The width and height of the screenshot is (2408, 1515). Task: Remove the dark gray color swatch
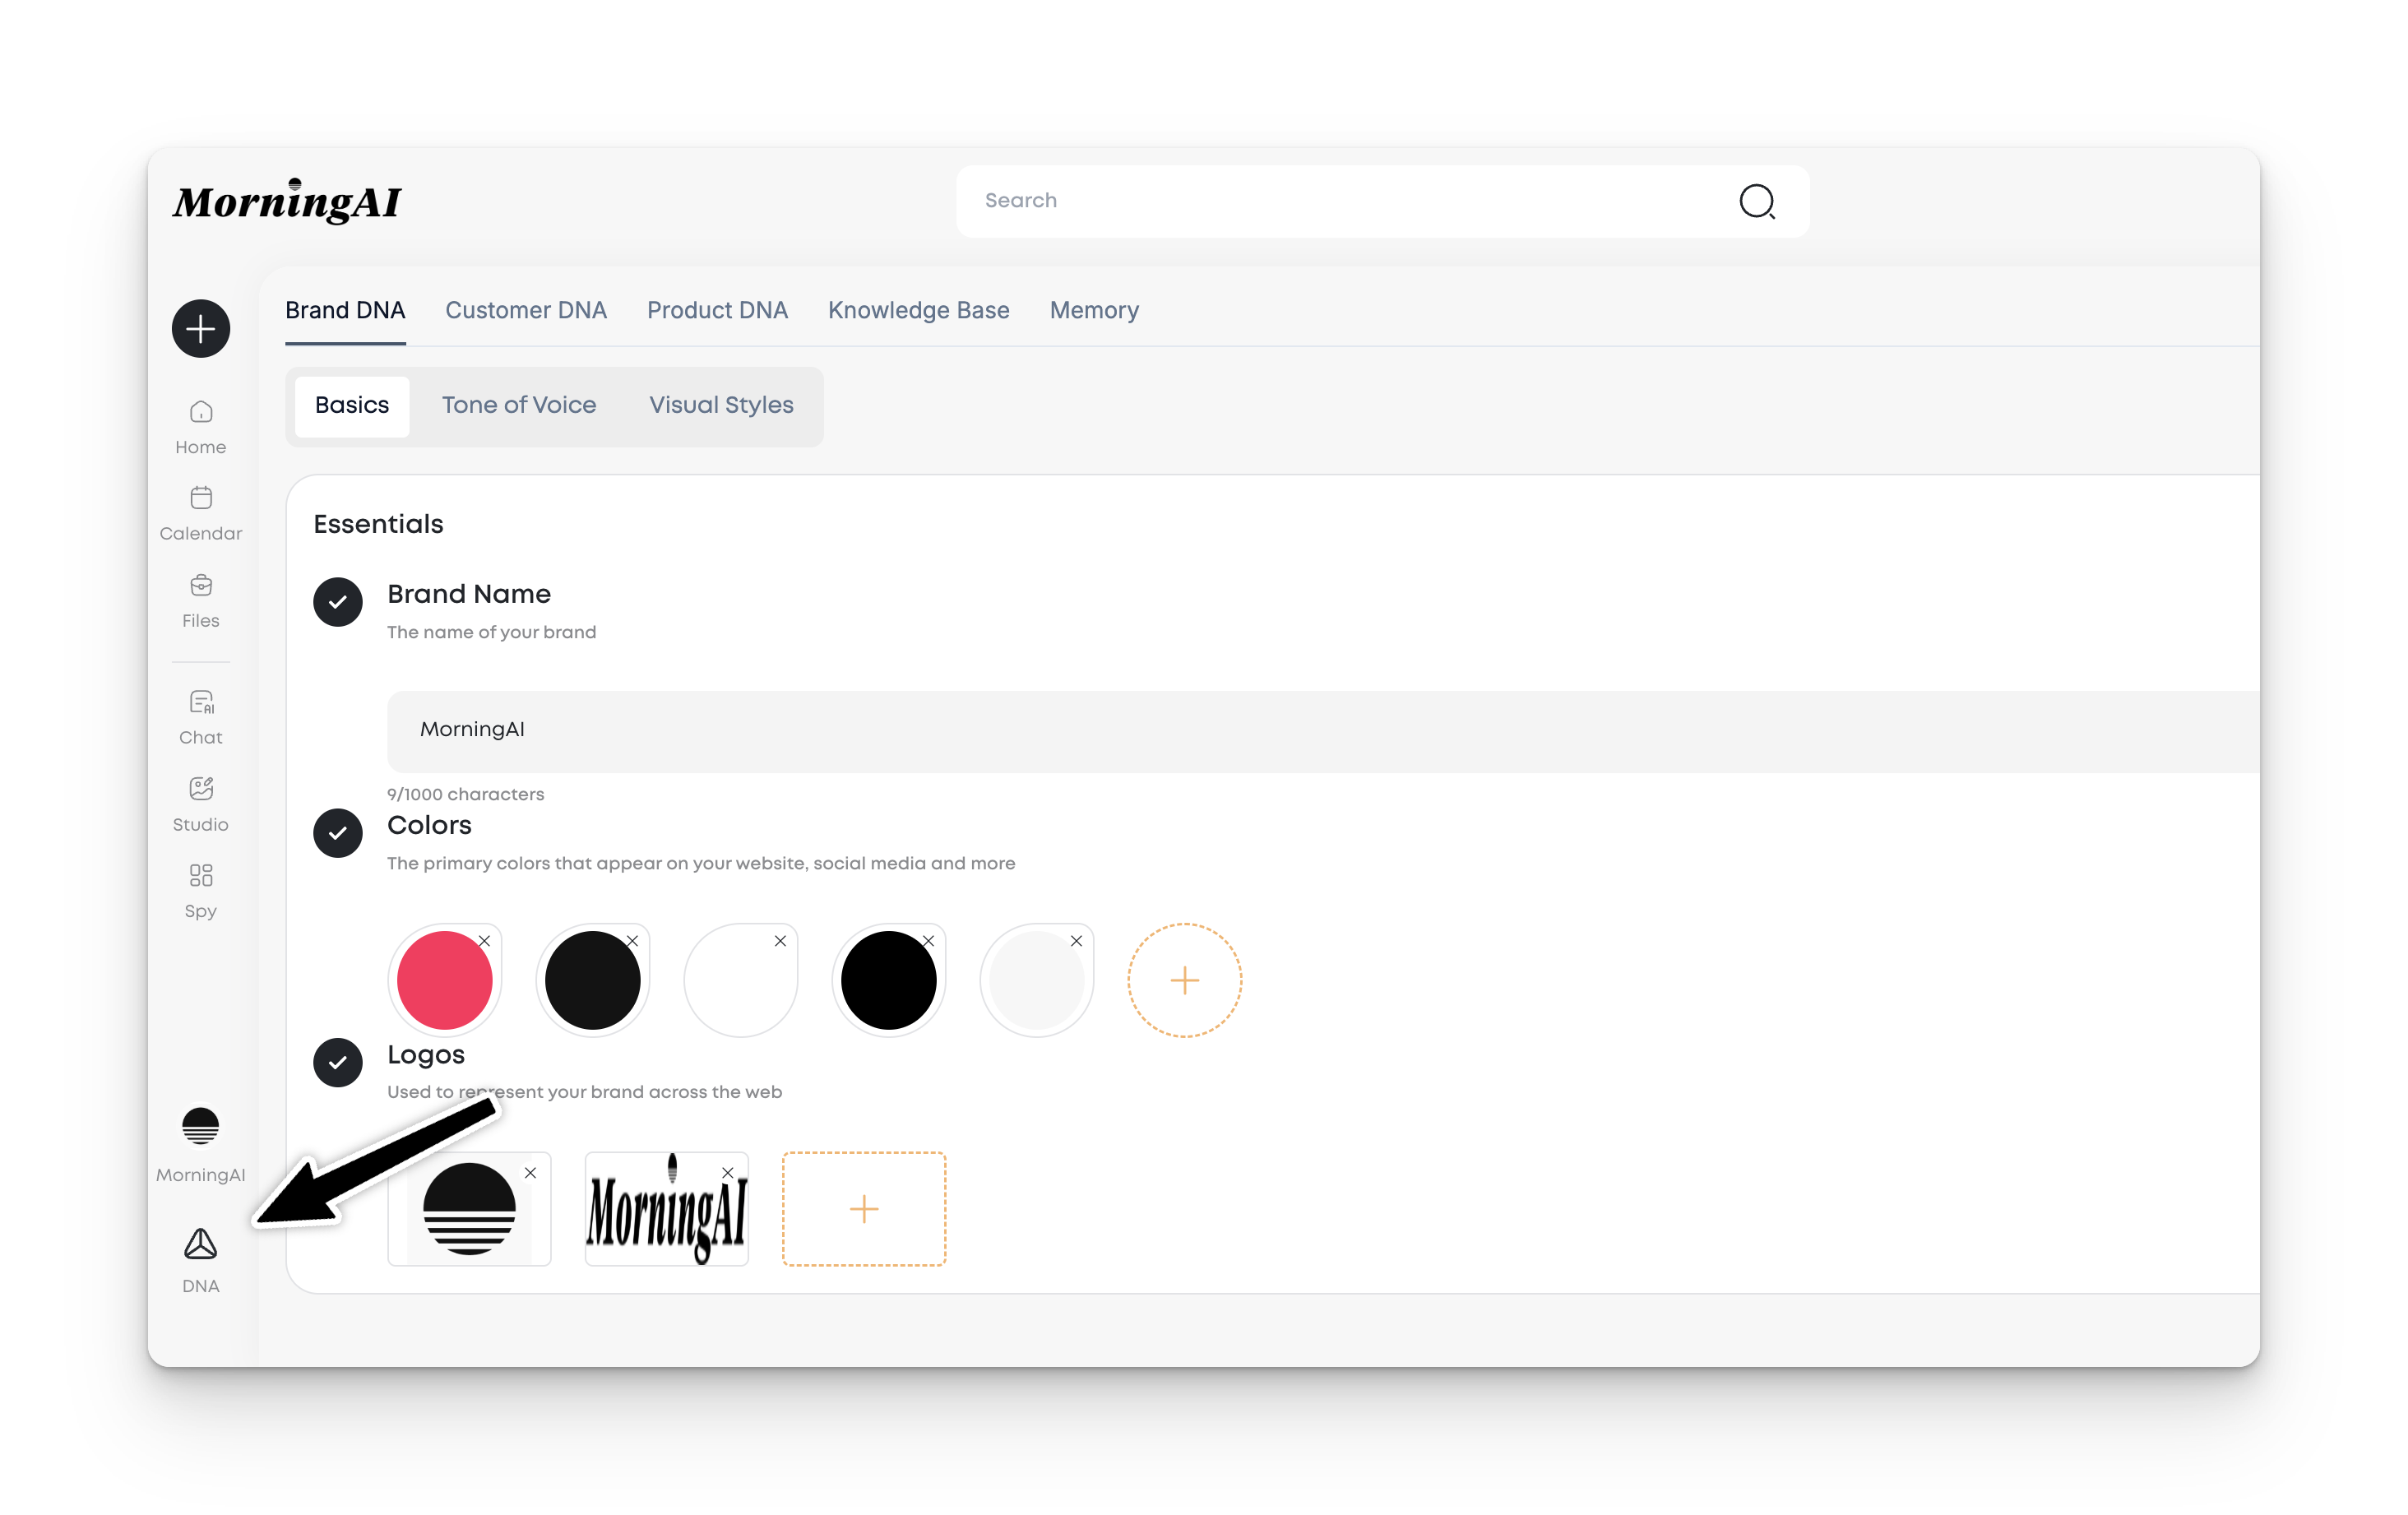click(x=632, y=941)
